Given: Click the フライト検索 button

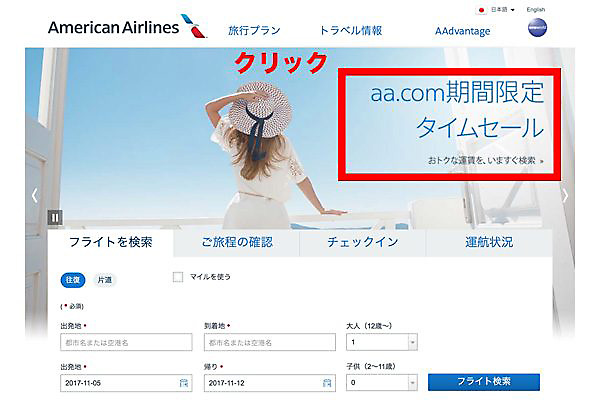Looking at the screenshot, I should point(484,382).
